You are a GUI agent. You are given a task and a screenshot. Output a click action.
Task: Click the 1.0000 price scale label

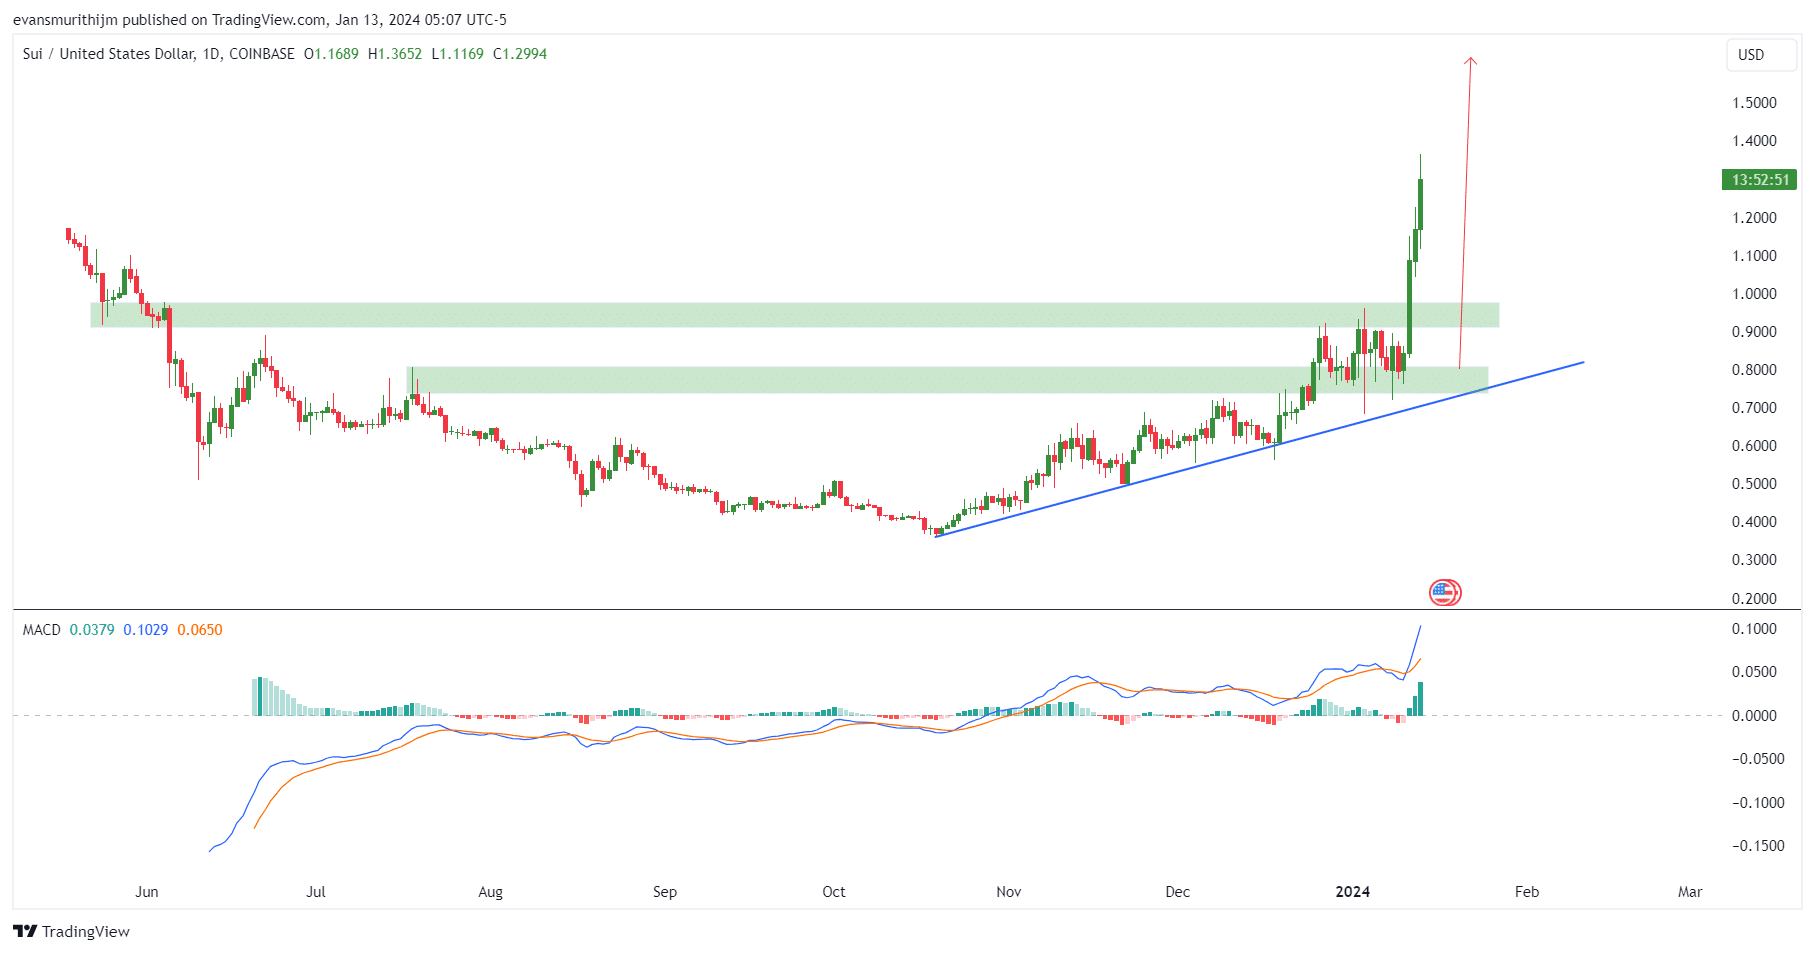pos(1754,294)
